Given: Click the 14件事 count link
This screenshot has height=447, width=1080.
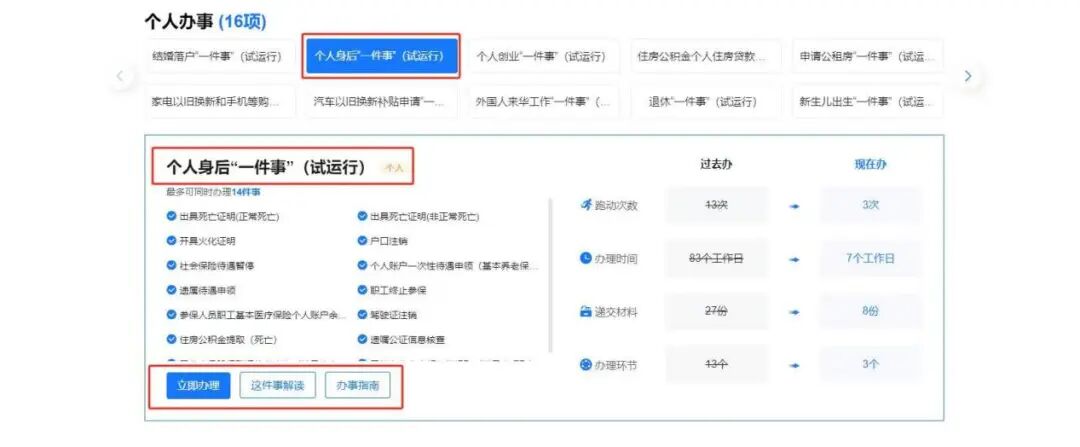Looking at the screenshot, I should 246,192.
